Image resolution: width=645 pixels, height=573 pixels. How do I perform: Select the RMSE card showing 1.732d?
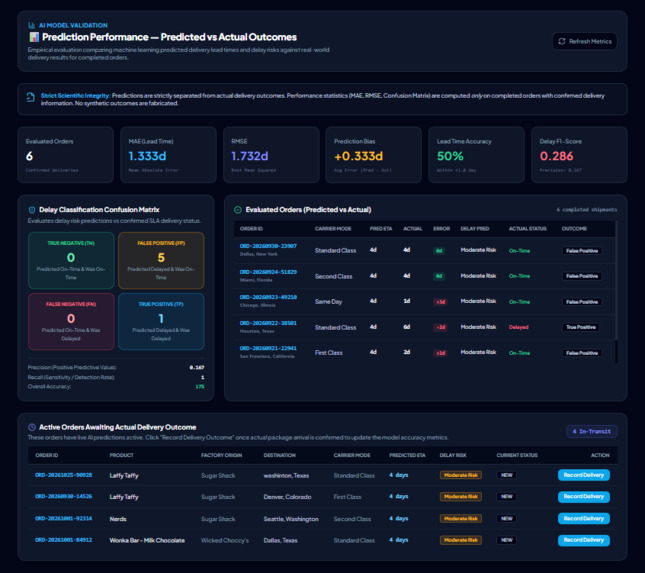(x=271, y=155)
